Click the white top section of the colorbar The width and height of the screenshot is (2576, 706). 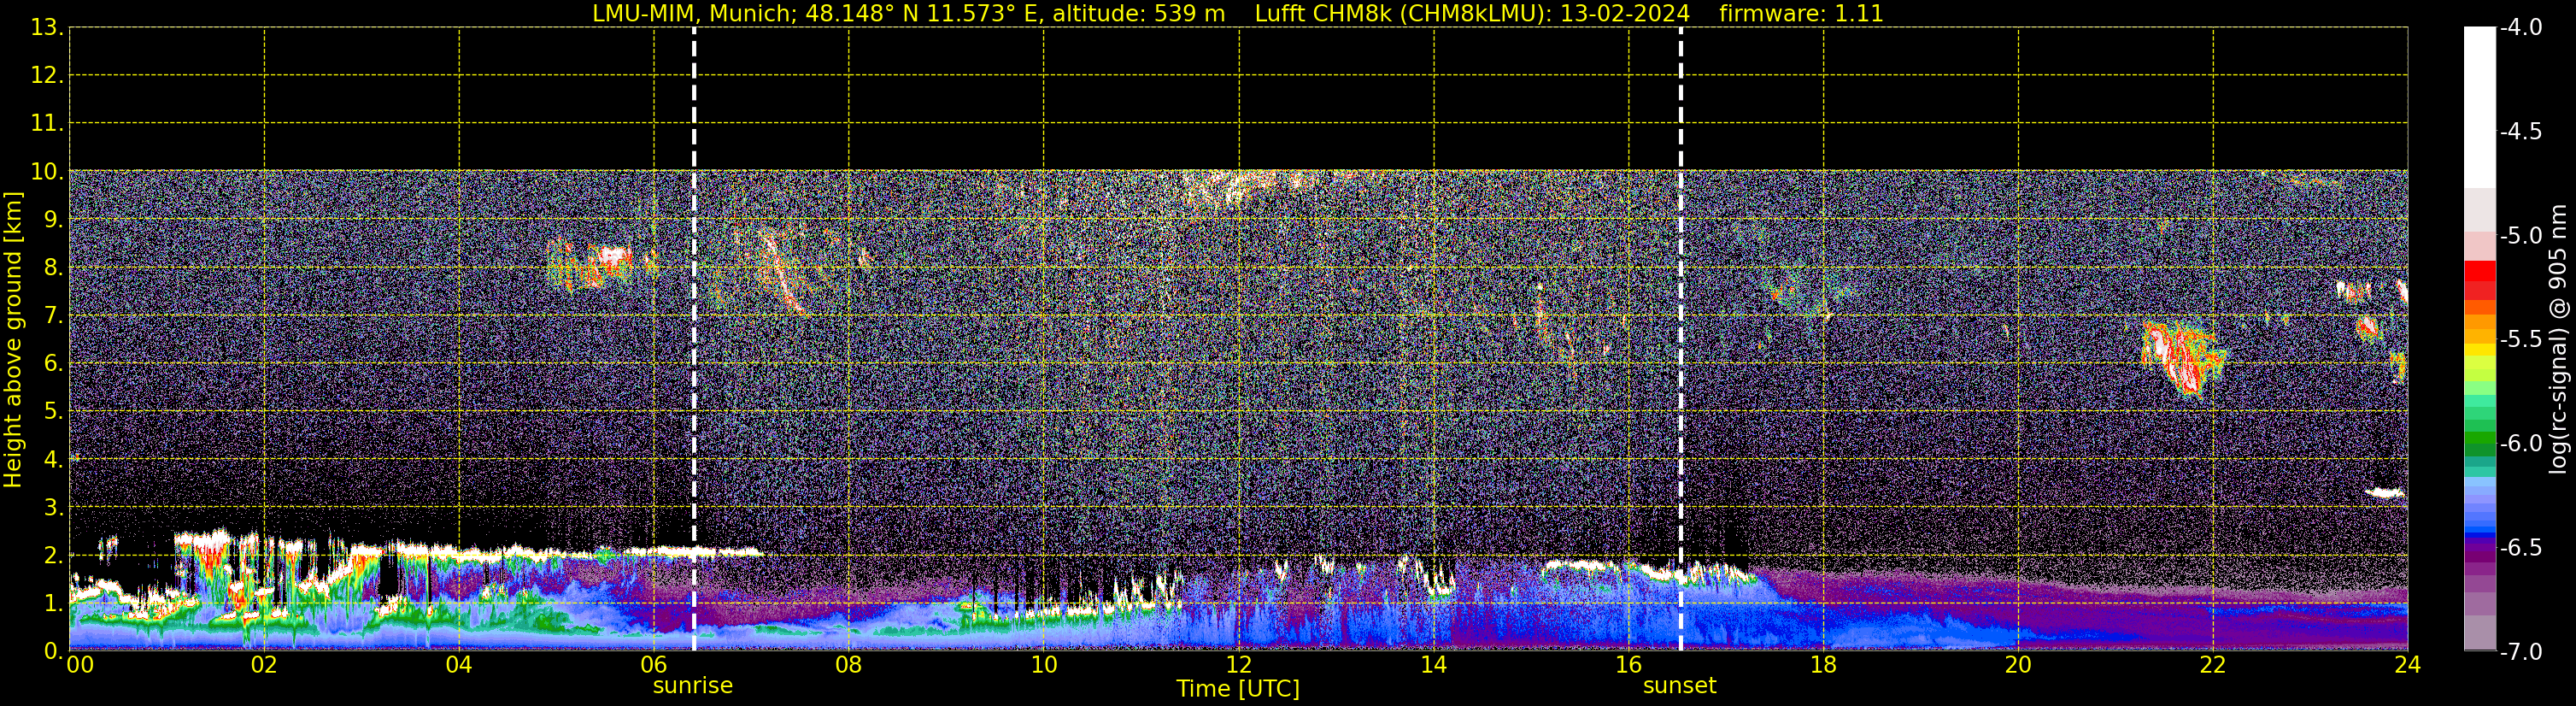point(2480,107)
